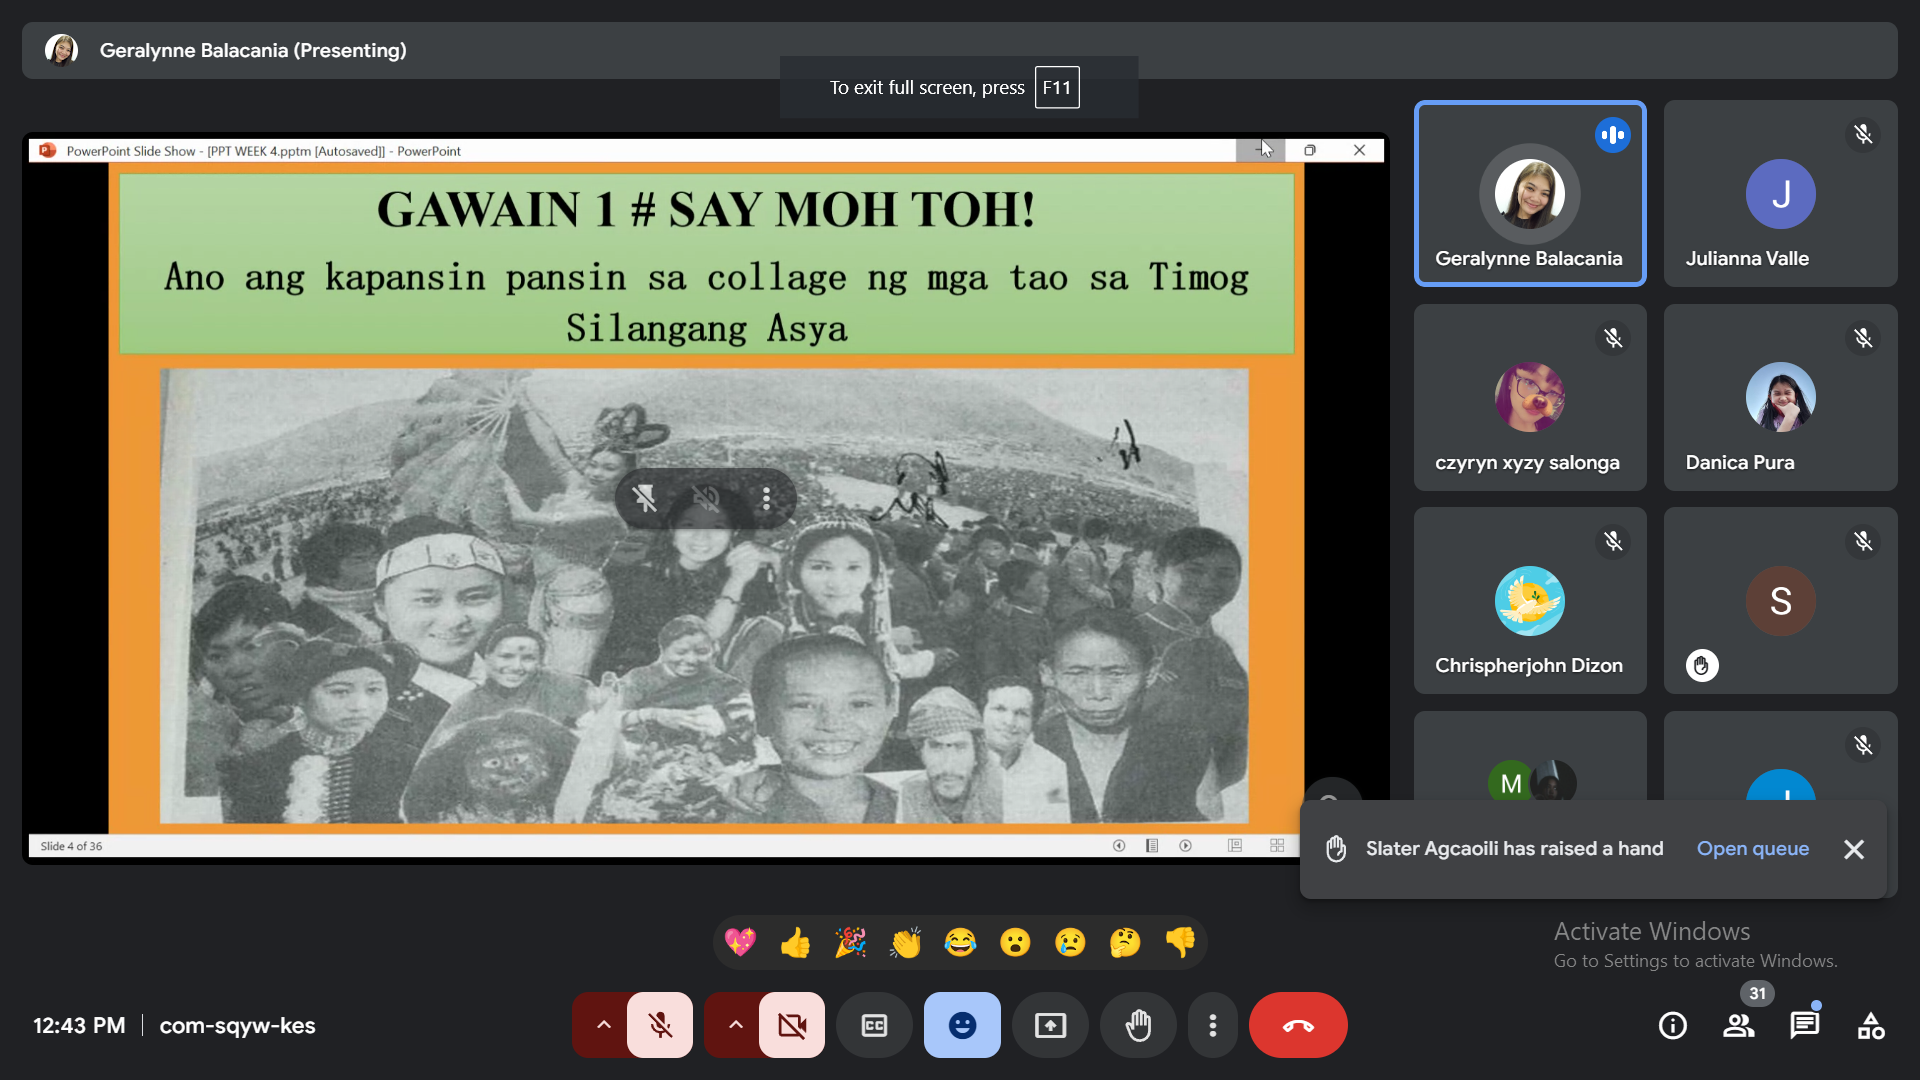This screenshot has height=1080, width=1920.
Task: Expand video settings arrow next to camera
Action: pos(735,1025)
